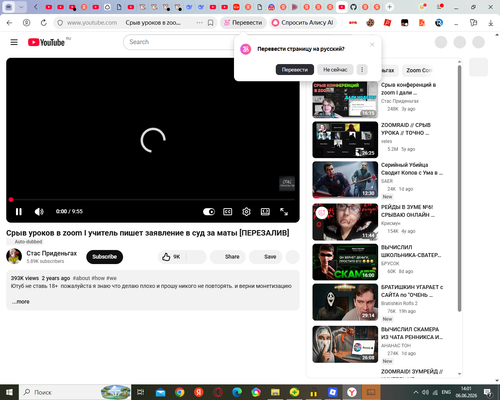Click the cookie extension icon
500x400 pixels.
coord(370,23)
